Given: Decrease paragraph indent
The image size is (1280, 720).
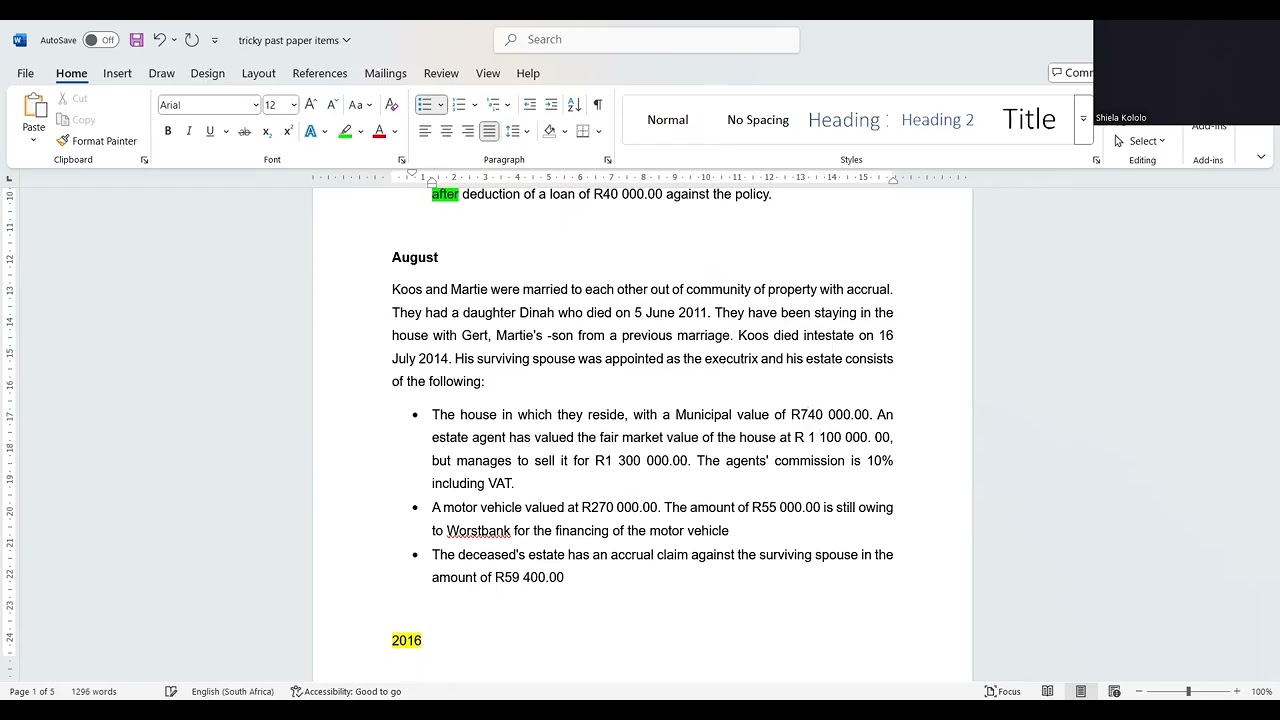Looking at the screenshot, I should point(530,105).
